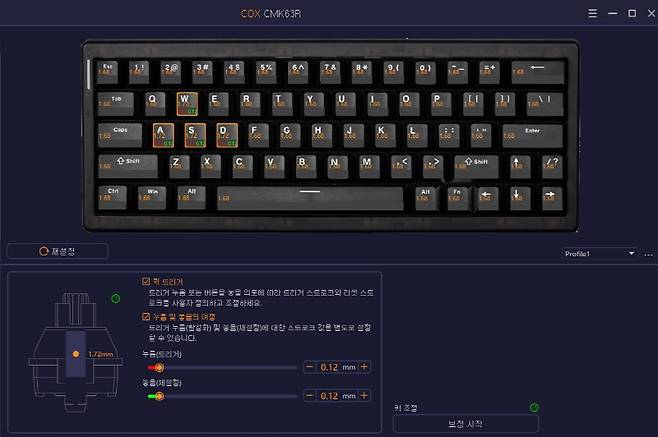Click the press trigger slider handle

[x=159, y=368]
